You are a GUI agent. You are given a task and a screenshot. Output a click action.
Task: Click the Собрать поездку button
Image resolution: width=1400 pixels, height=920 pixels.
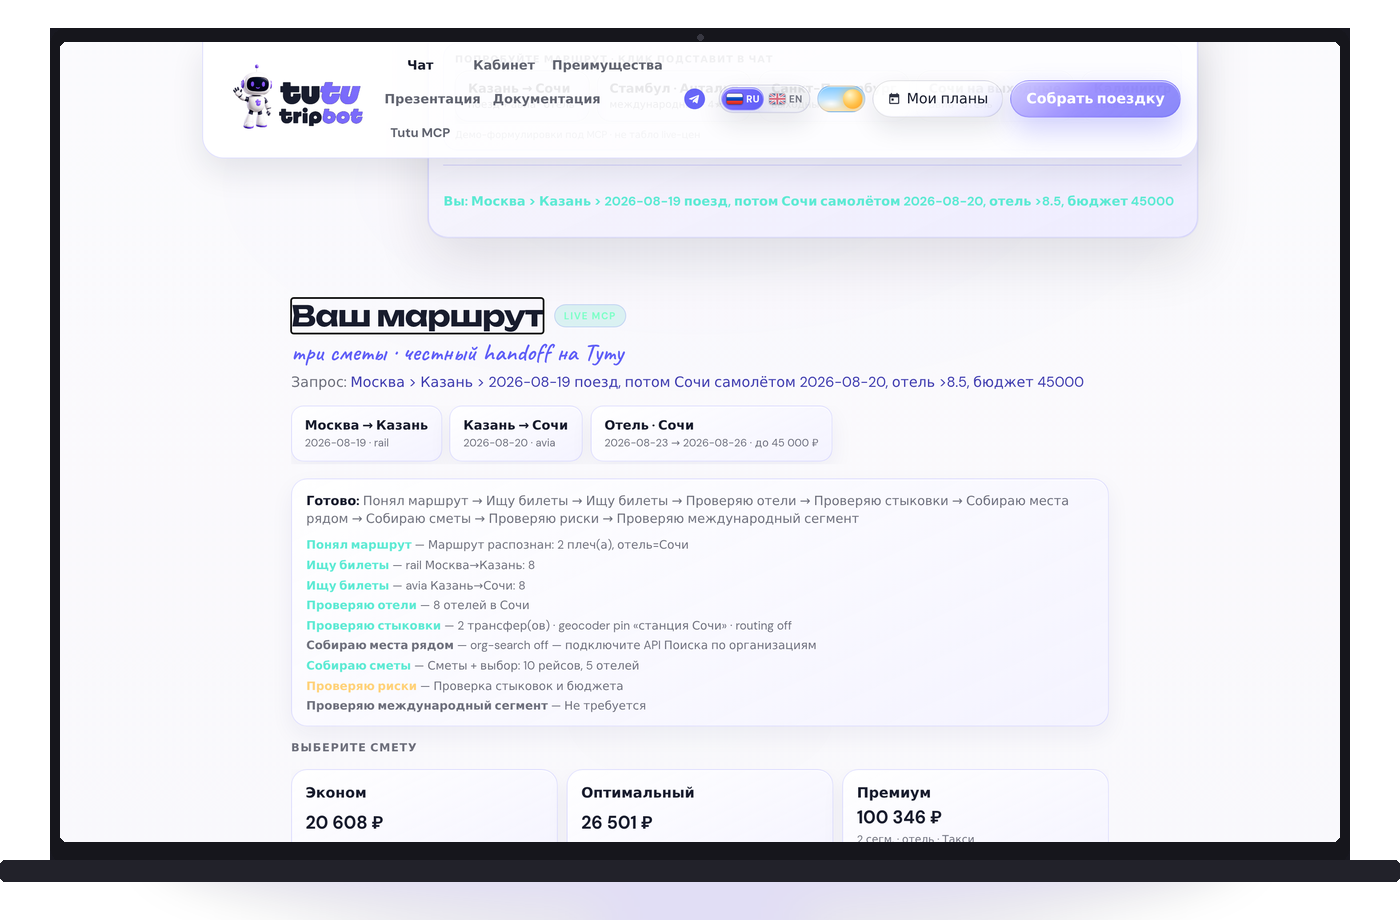[1095, 99]
